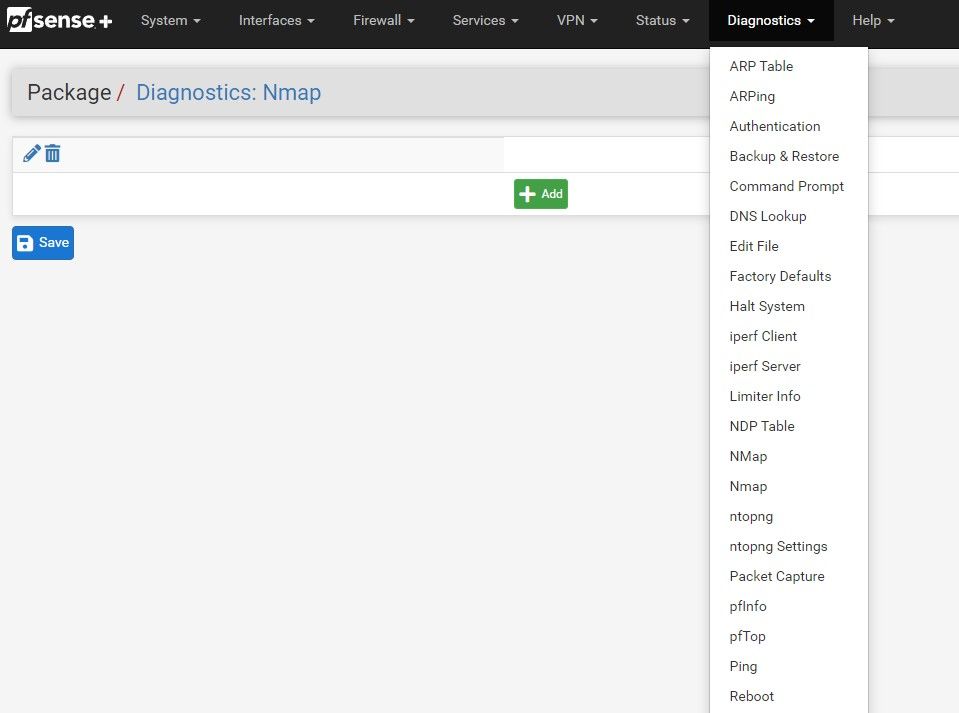959x713 pixels.
Task: Open the Interfaces dropdown menu
Action: point(276,20)
